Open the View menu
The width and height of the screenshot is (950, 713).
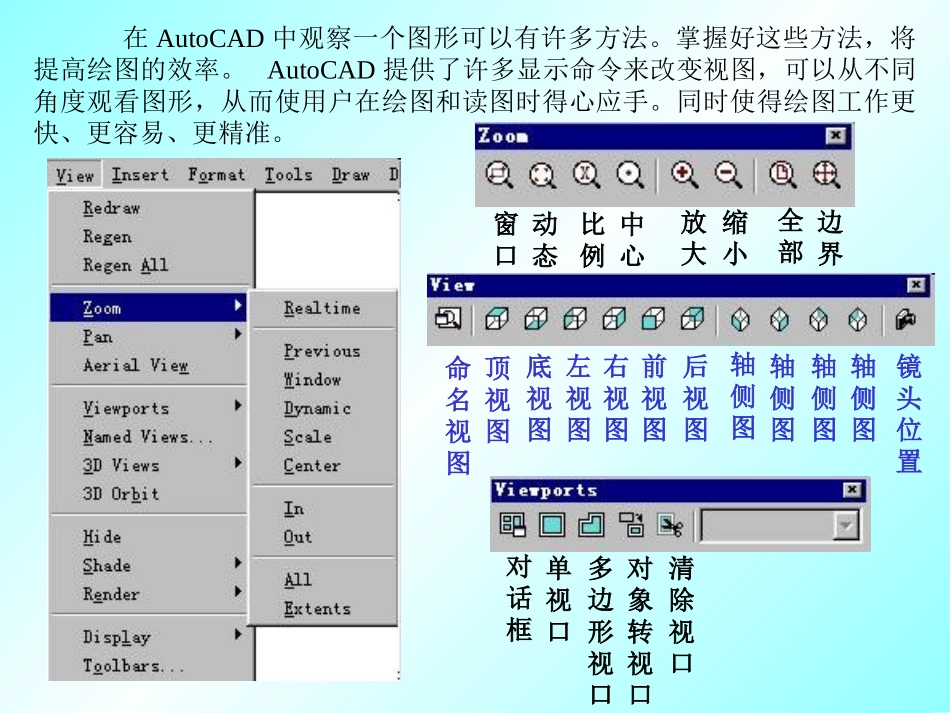coord(75,176)
